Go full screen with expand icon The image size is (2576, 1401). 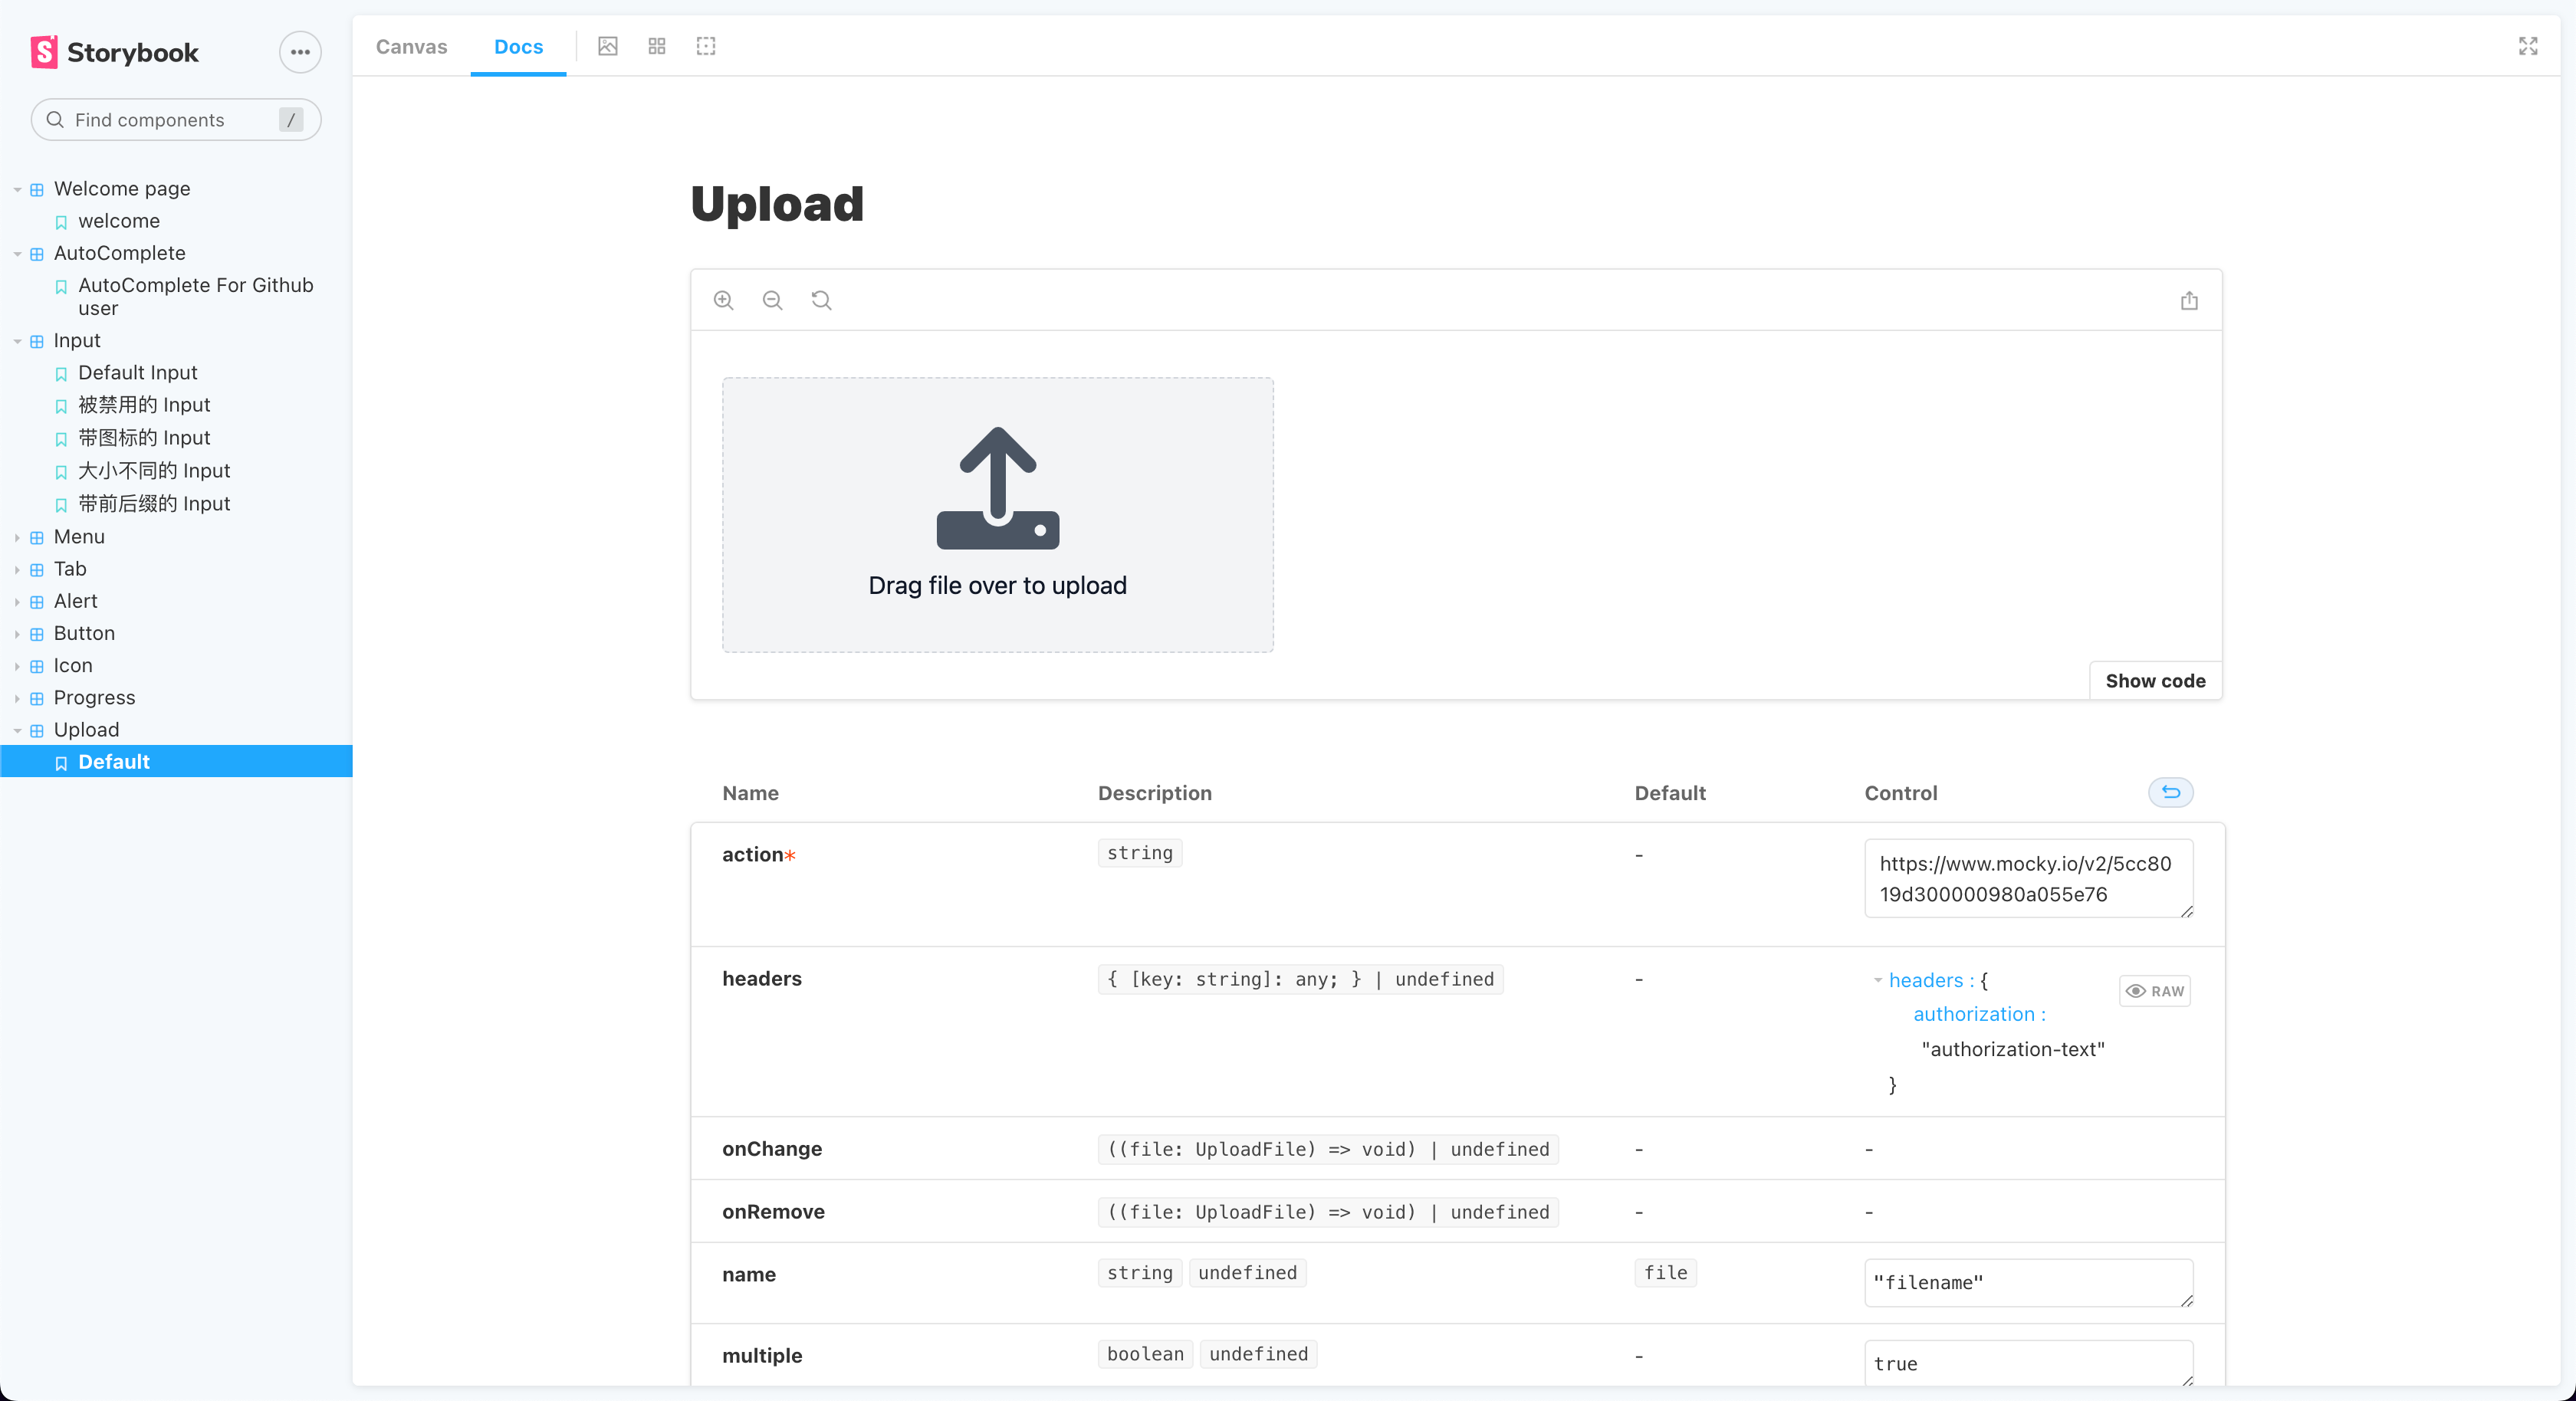tap(2528, 46)
